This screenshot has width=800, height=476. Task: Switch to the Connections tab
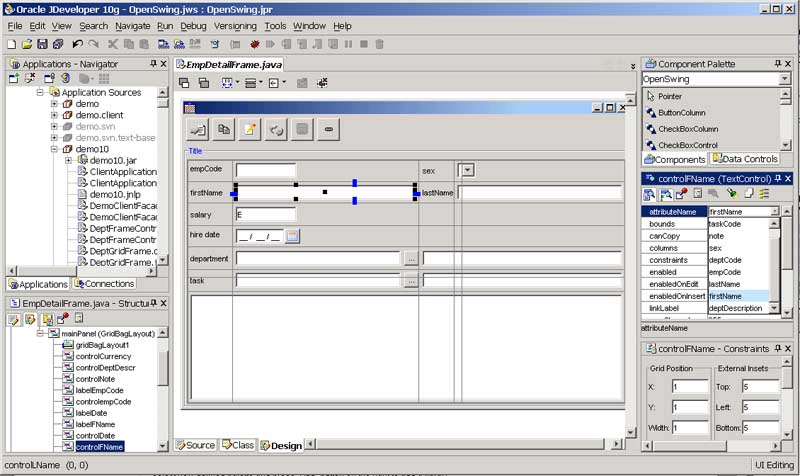pyautogui.click(x=104, y=284)
